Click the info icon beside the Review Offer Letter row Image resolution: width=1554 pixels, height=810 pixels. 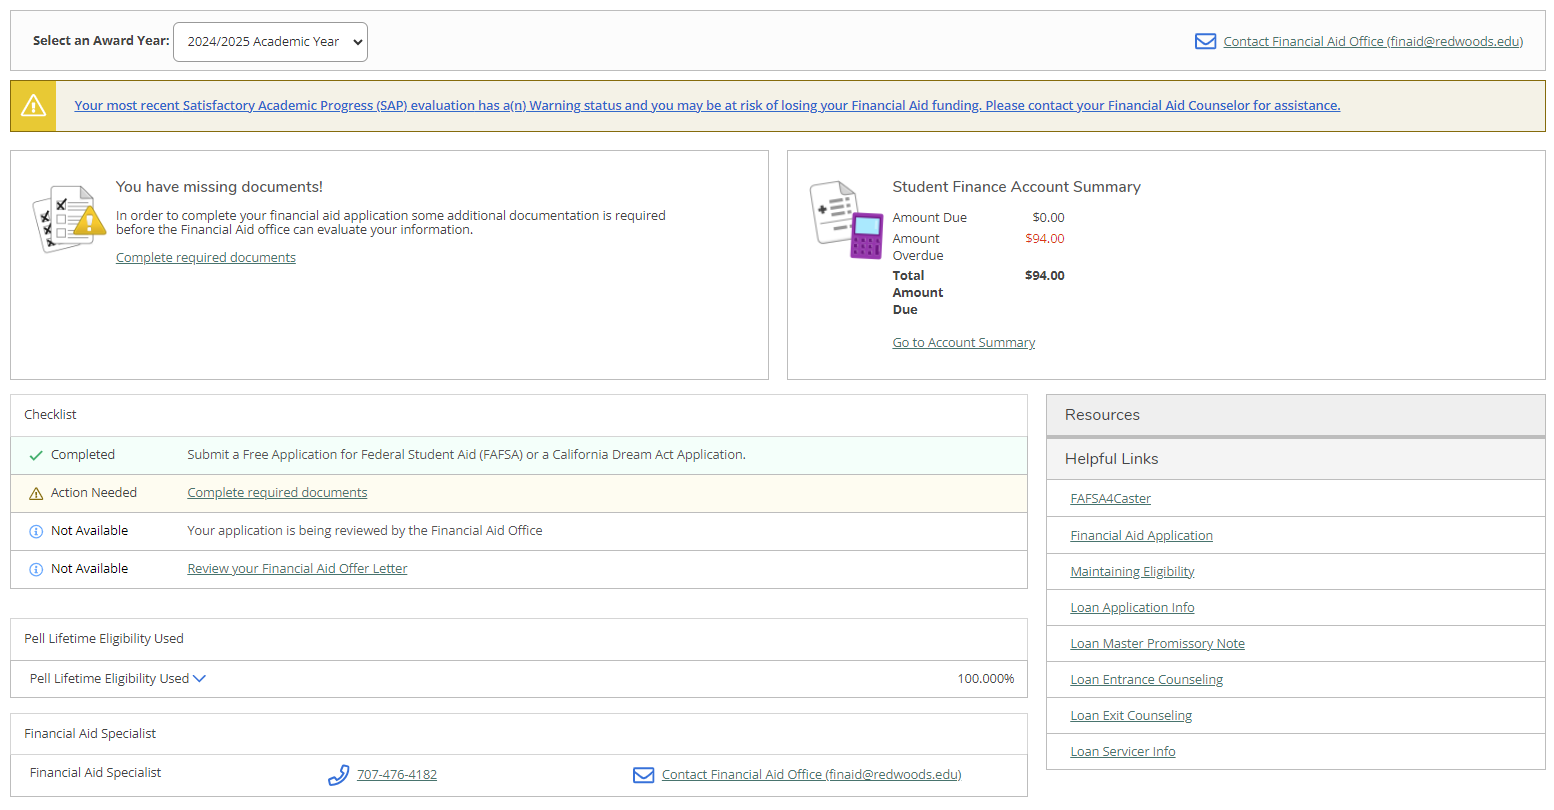pyautogui.click(x=36, y=569)
